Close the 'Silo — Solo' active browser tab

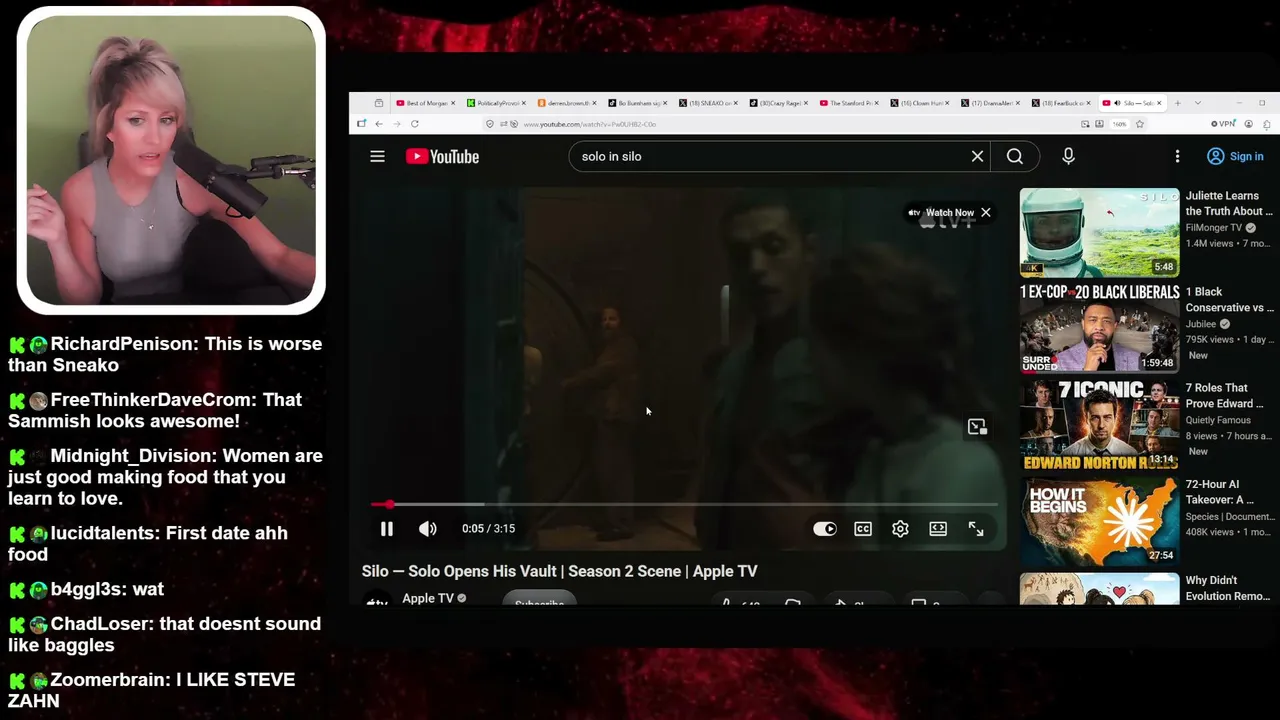(1160, 103)
